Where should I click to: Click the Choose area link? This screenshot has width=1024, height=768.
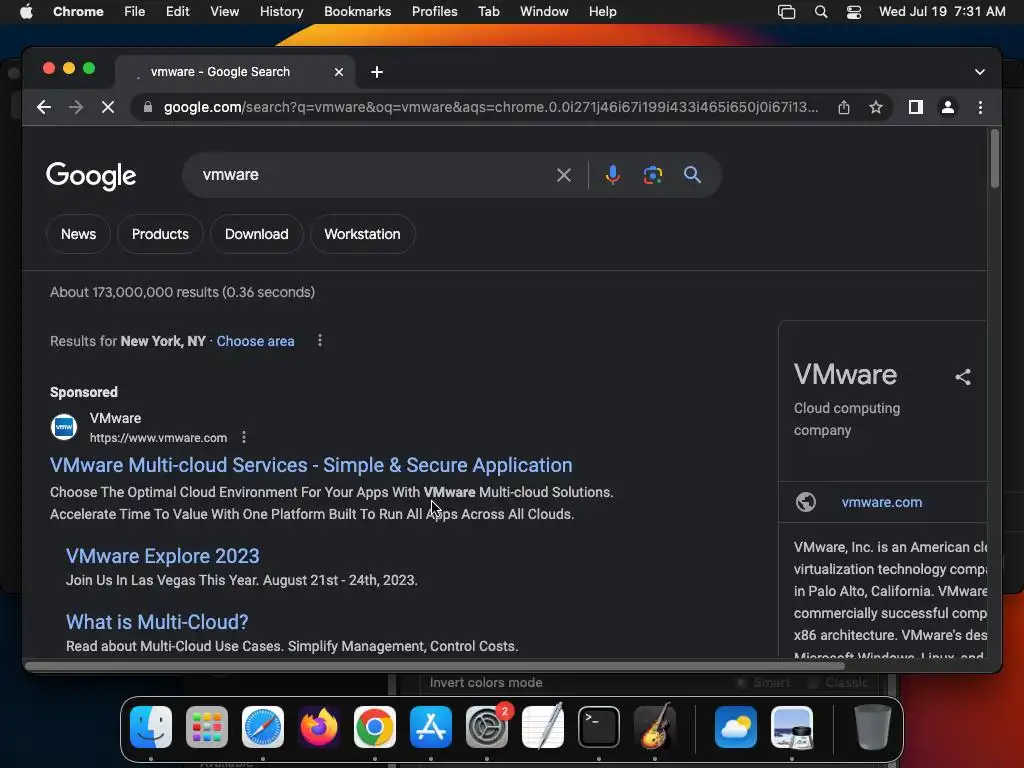(255, 341)
